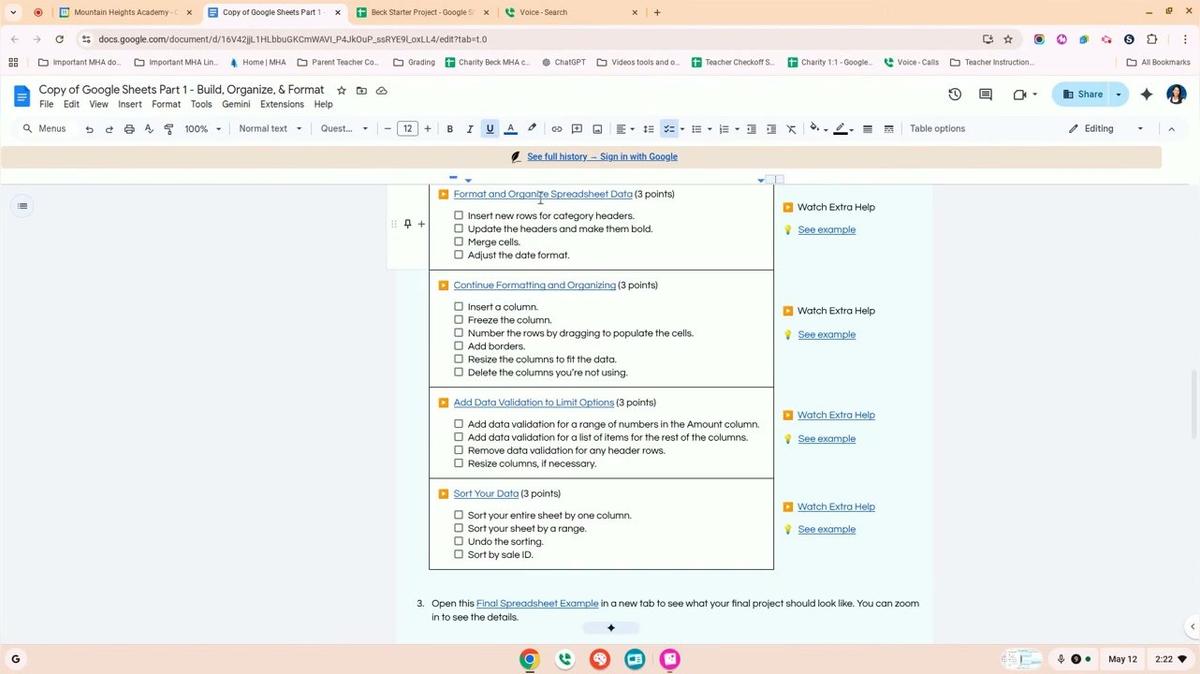1200x674 pixels.
Task: Check 'Adjust the date format.' box
Action: [x=459, y=254]
